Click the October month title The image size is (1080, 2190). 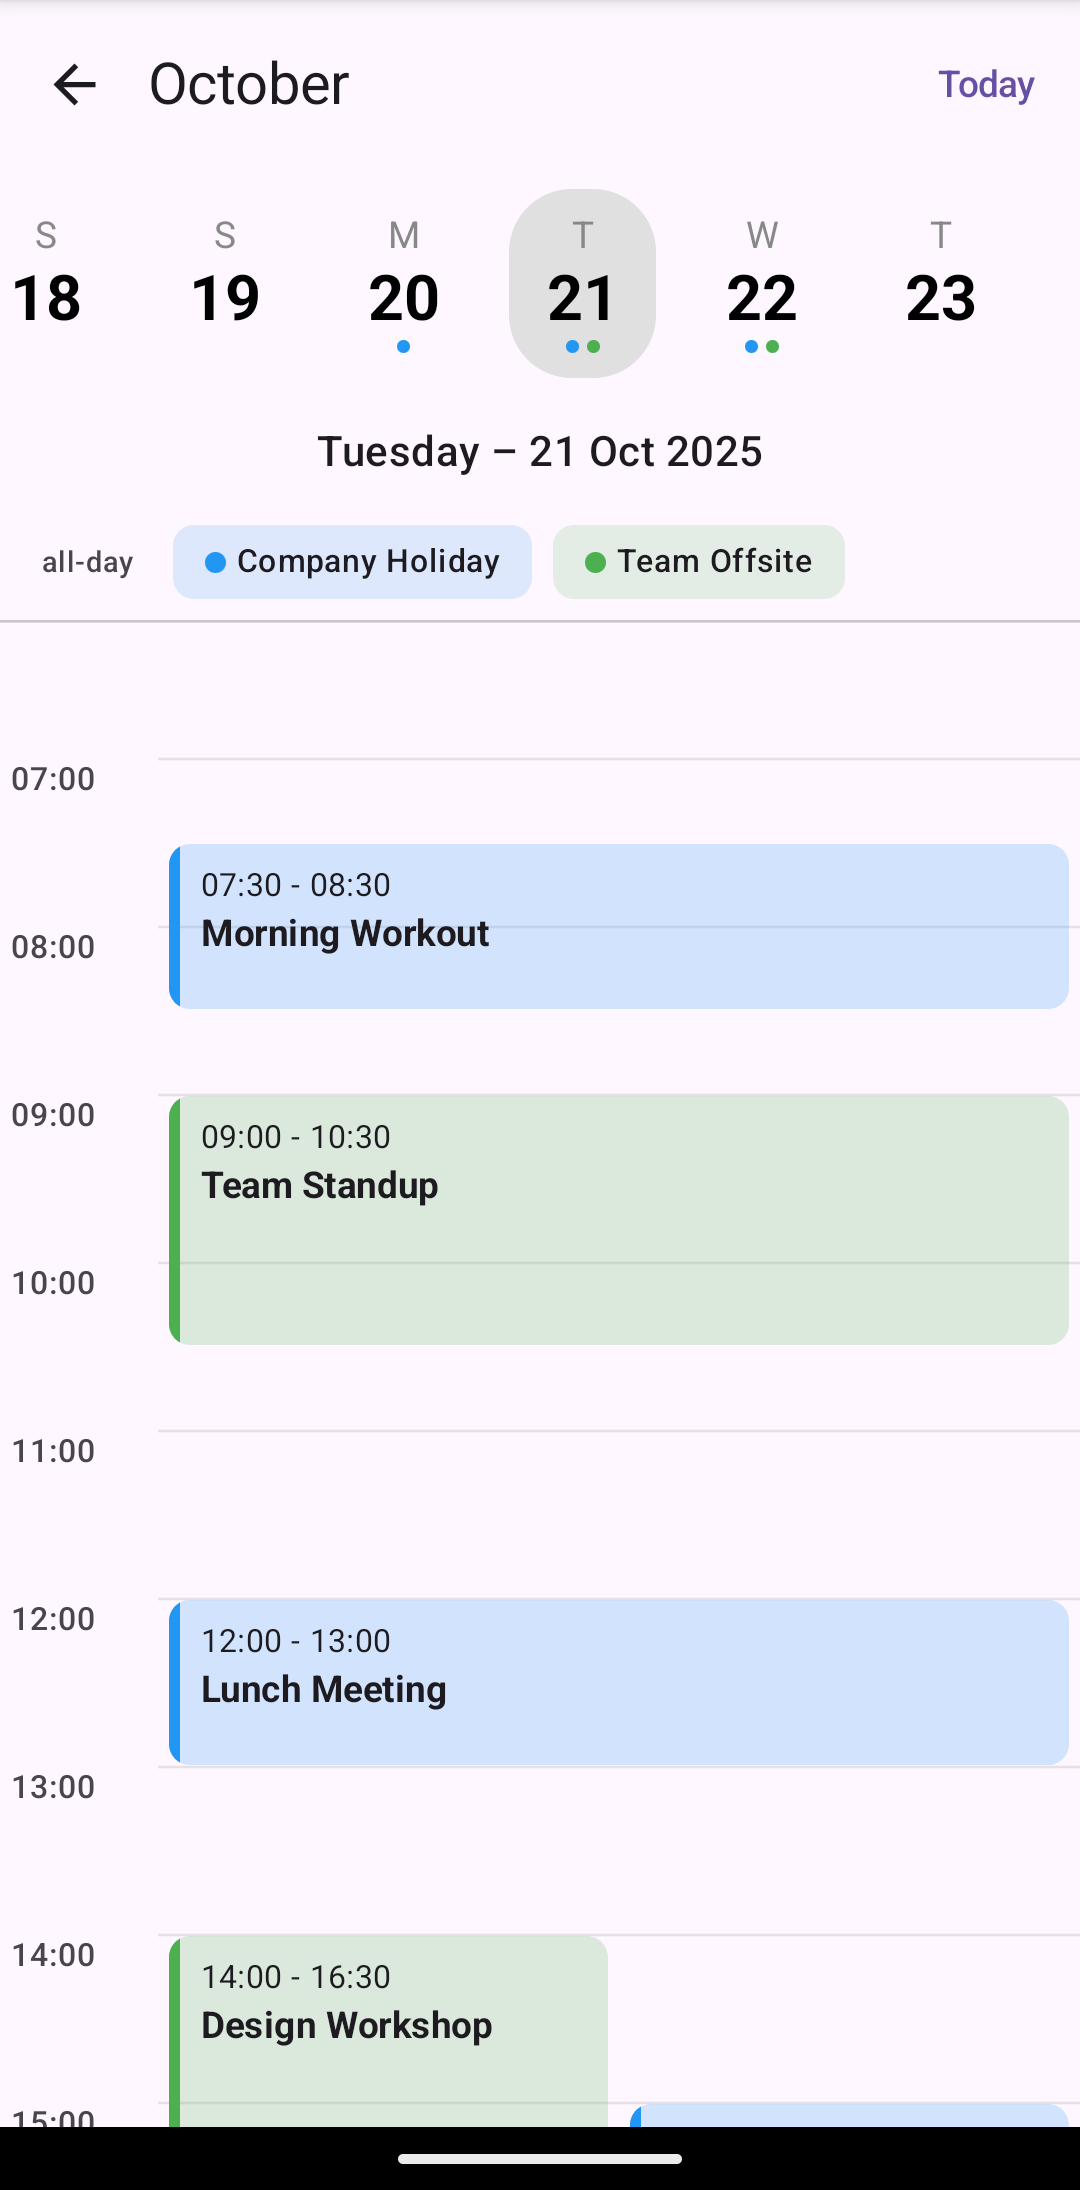click(x=249, y=84)
